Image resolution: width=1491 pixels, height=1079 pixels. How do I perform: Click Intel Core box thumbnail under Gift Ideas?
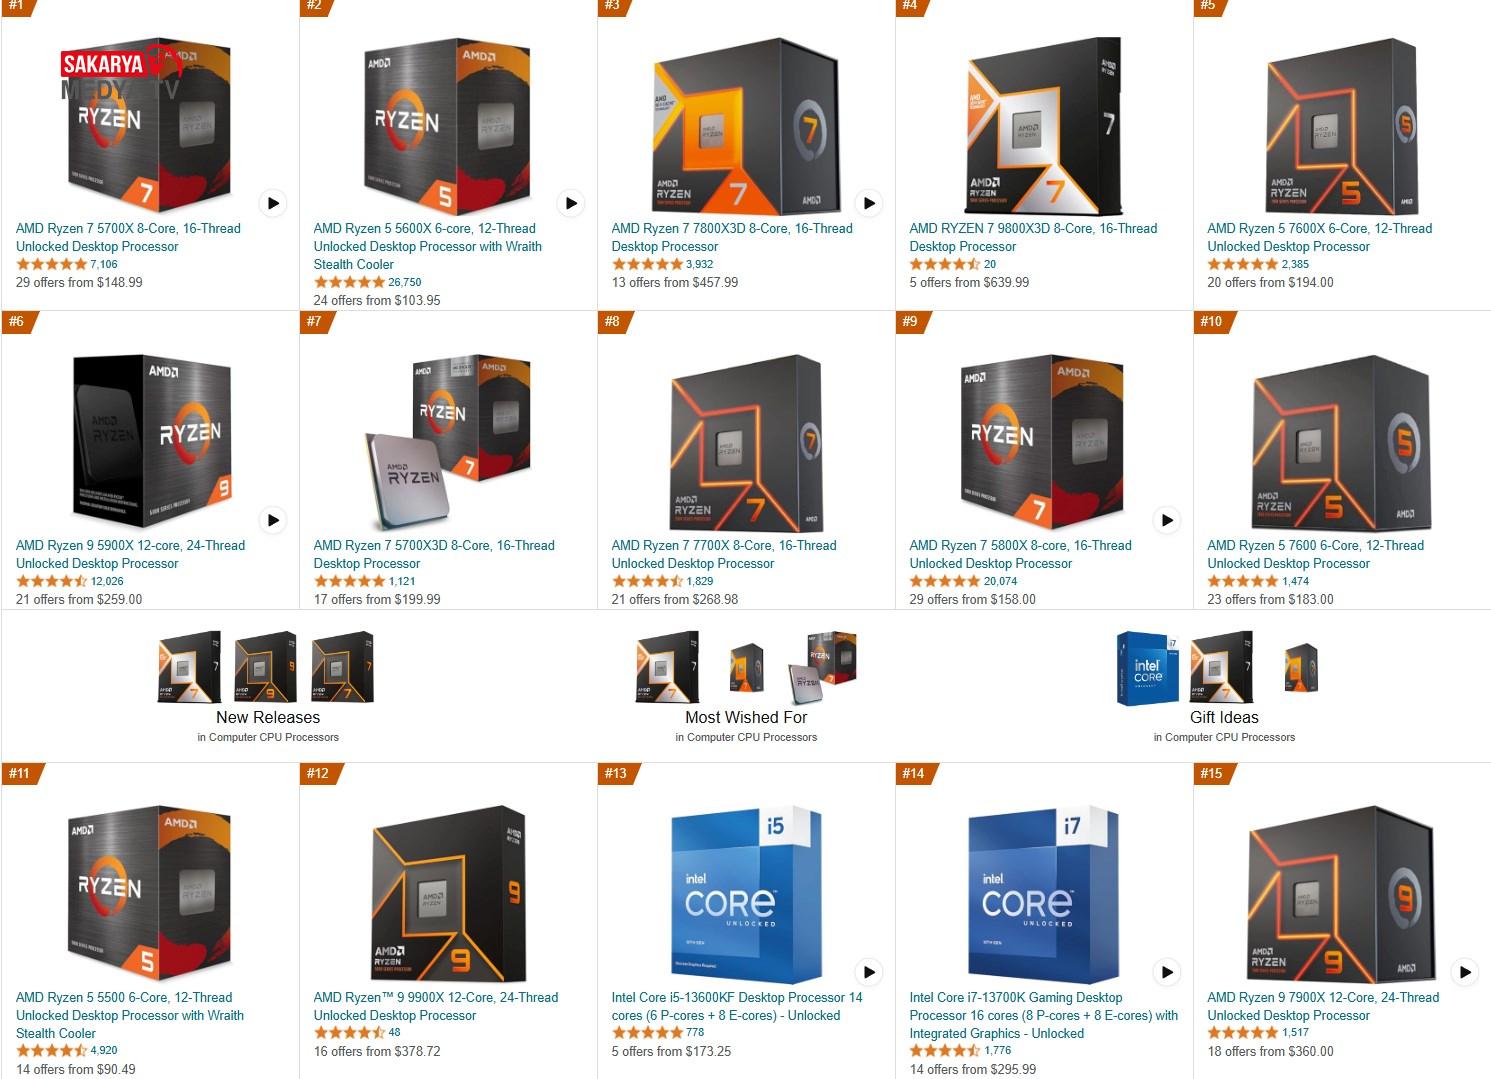click(1148, 669)
